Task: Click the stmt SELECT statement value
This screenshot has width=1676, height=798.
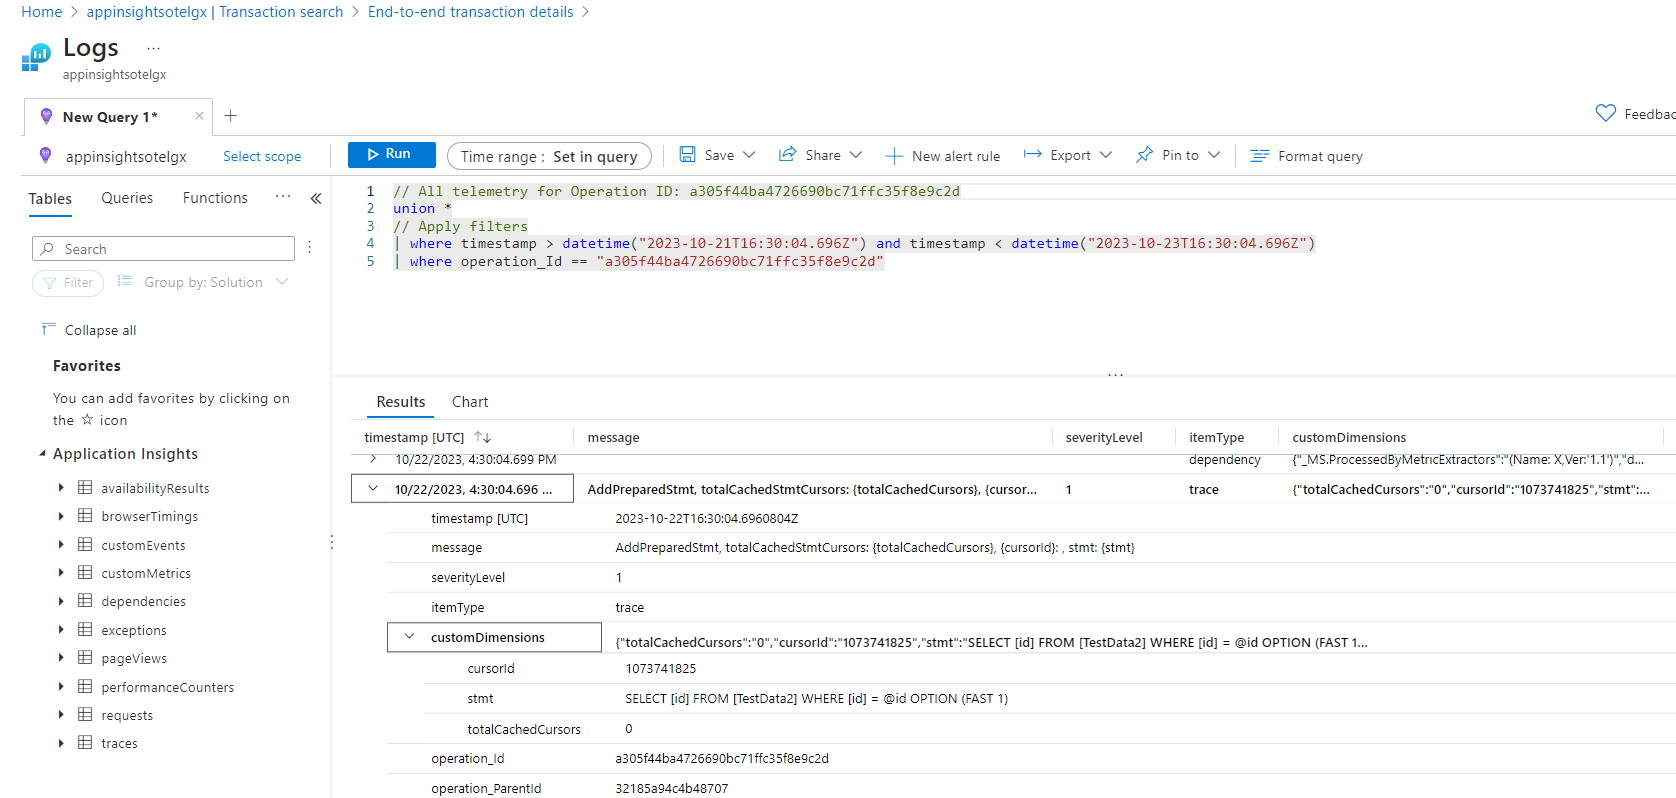Action: (817, 698)
